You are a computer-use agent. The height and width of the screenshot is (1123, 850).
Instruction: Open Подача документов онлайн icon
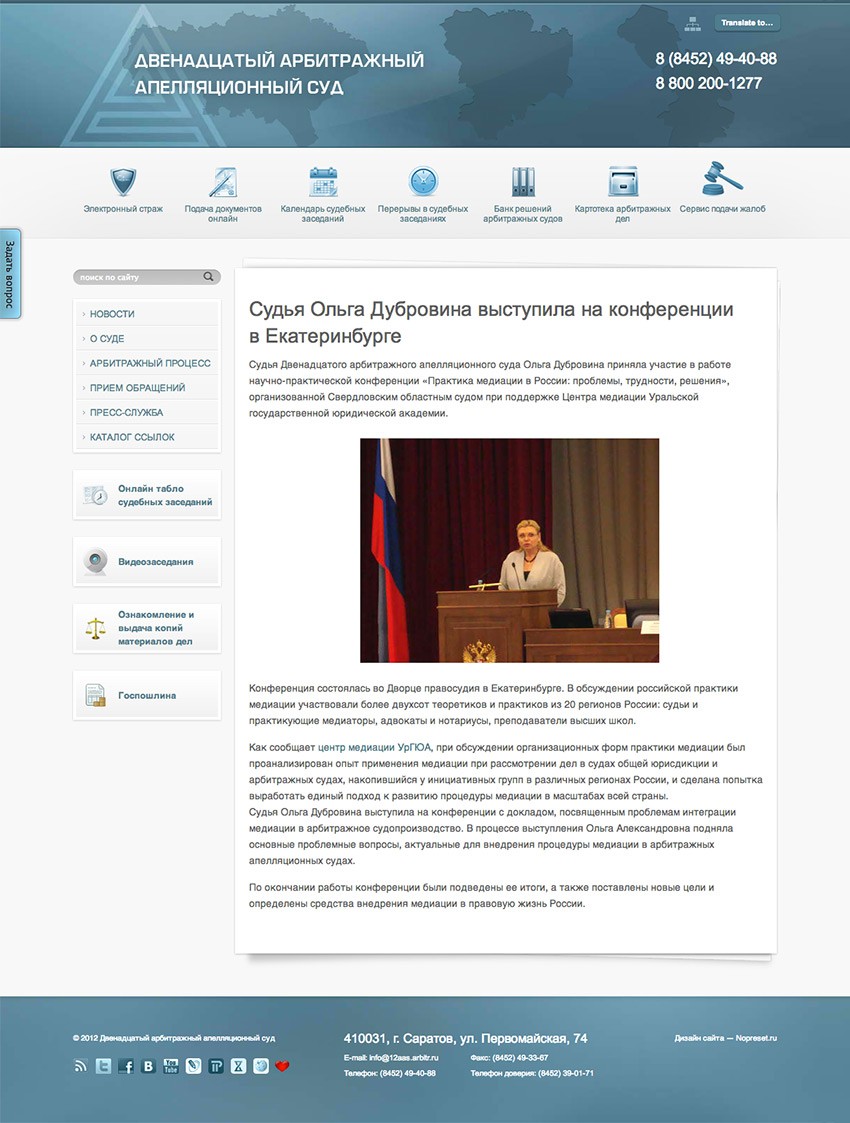pyautogui.click(x=222, y=183)
